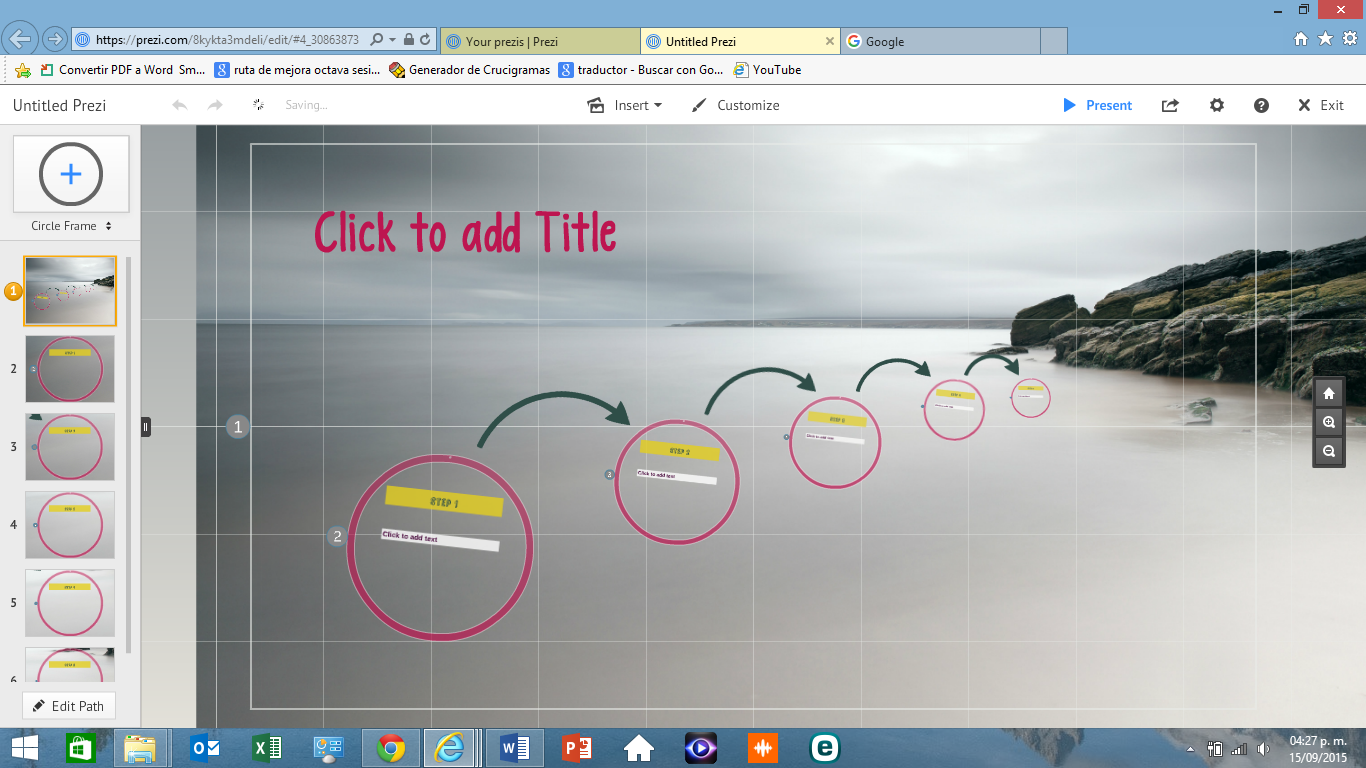Viewport: 1366px width, 768px height.
Task: Open Google Chrome from the taskbar
Action: click(390, 747)
